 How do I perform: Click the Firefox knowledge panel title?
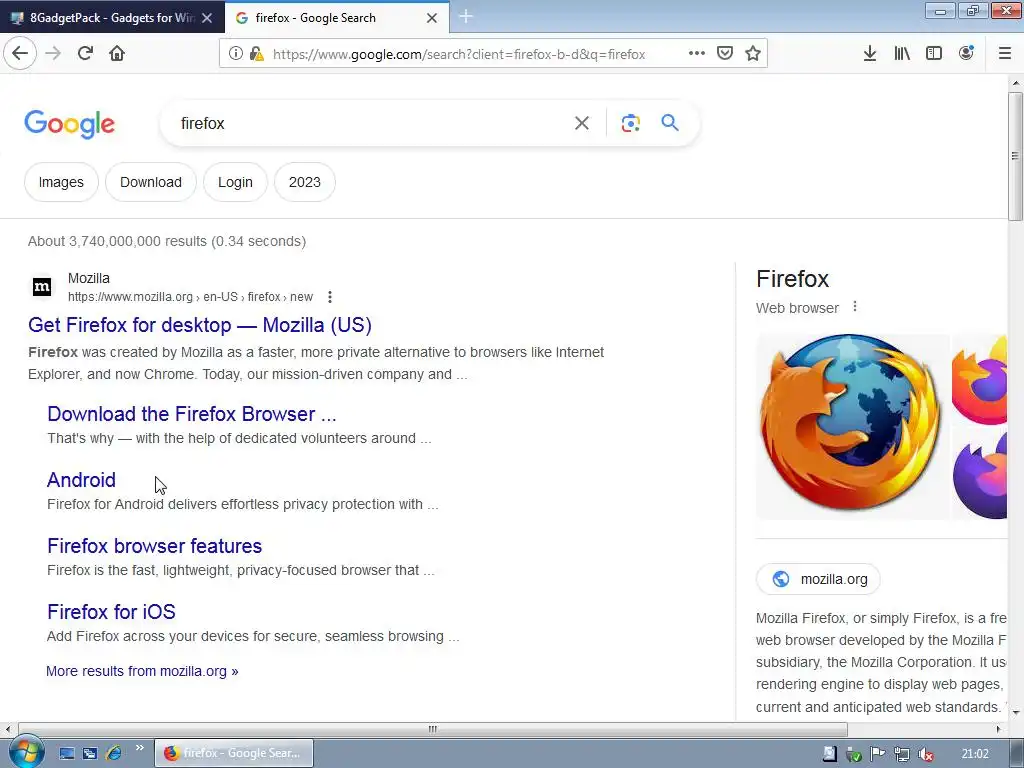pos(792,279)
